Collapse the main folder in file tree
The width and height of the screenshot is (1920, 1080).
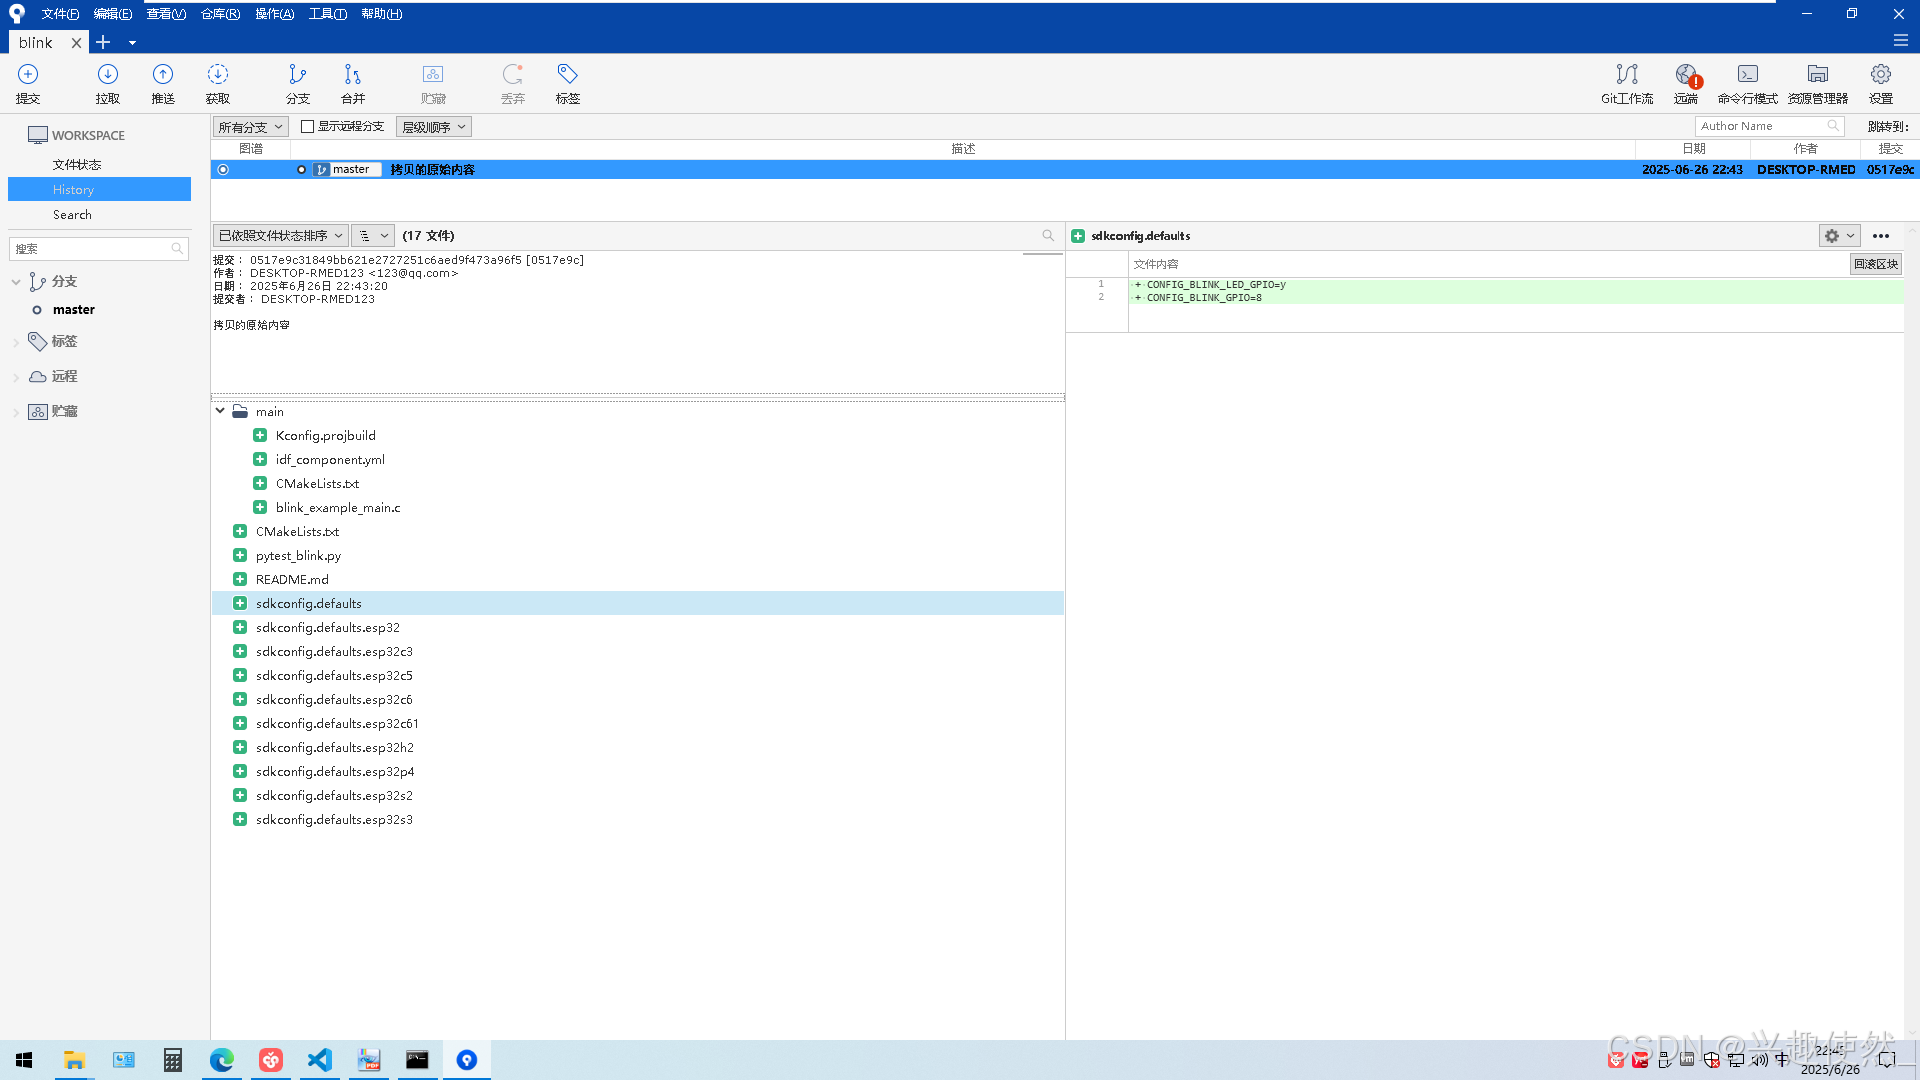click(x=220, y=411)
